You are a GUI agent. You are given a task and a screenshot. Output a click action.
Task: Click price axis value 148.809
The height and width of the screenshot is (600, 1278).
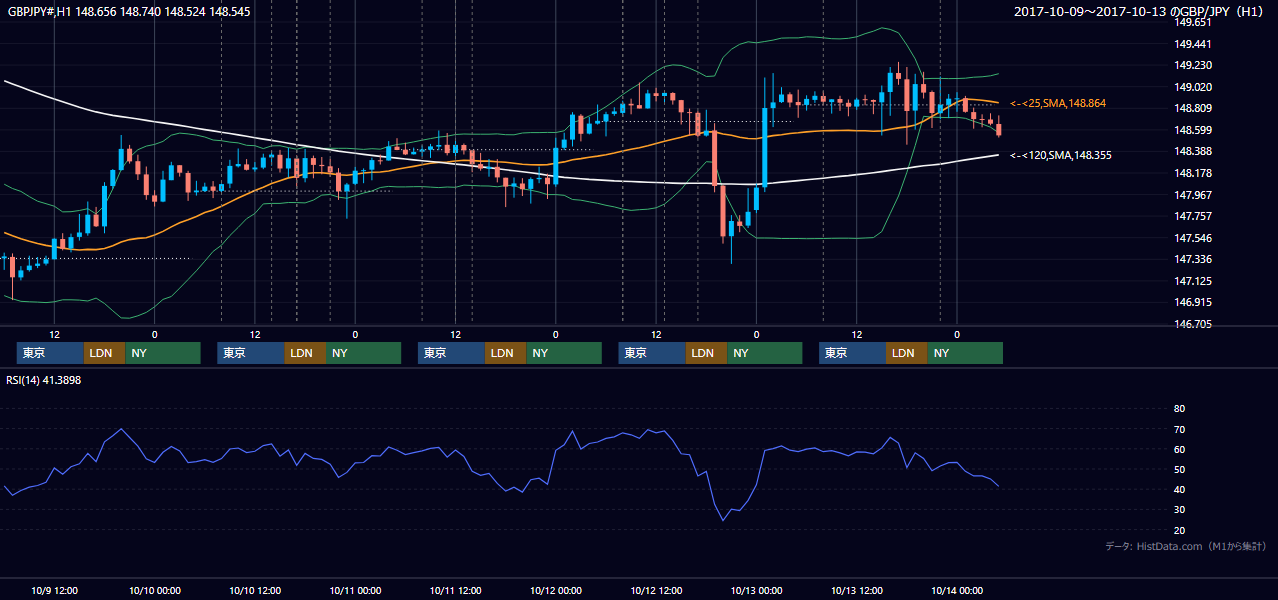(1194, 108)
